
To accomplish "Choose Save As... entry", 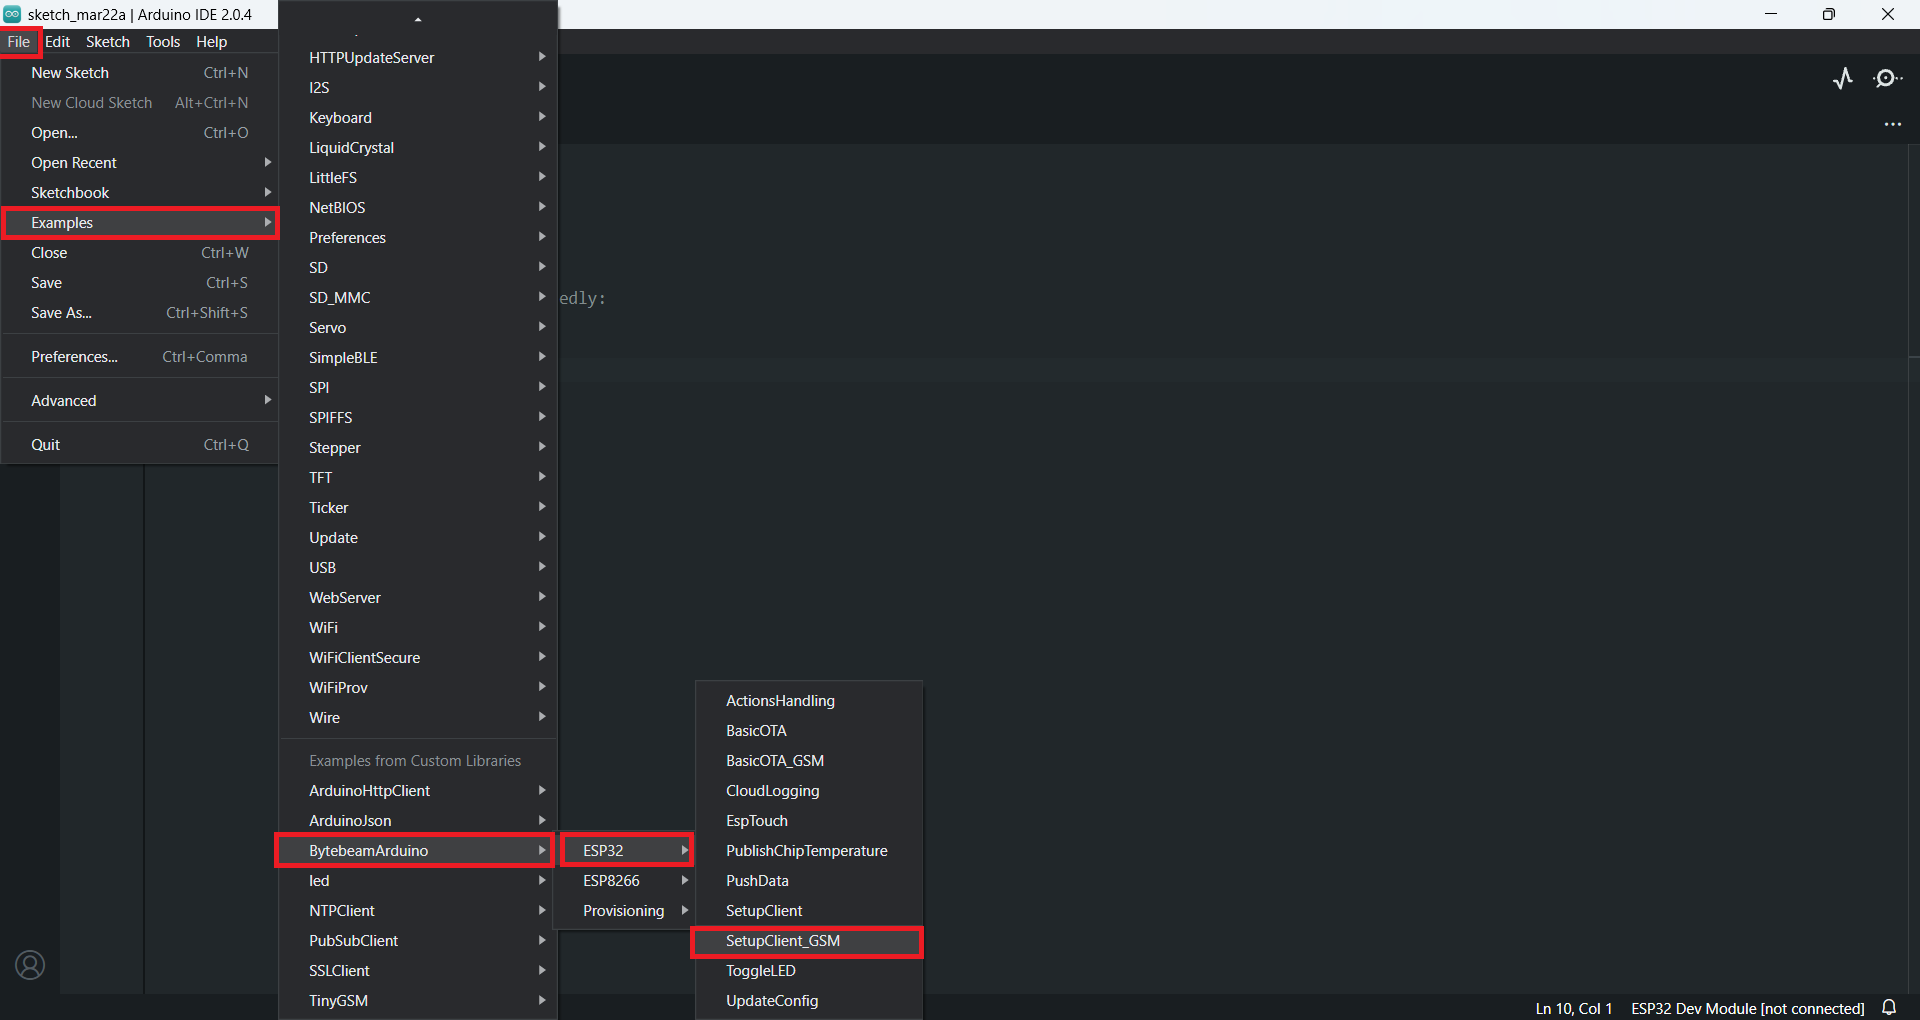I will [x=140, y=313].
